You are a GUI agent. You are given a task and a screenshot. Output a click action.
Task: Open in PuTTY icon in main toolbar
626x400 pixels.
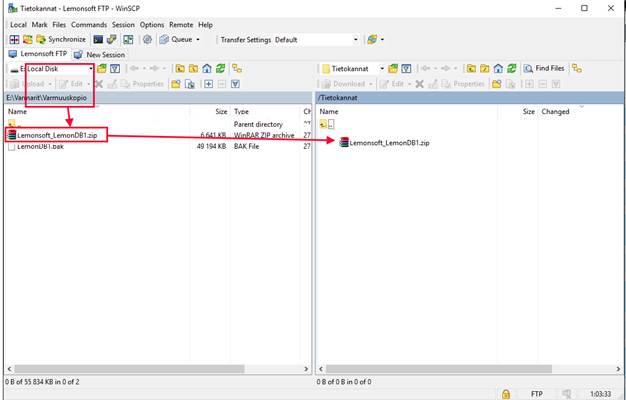coord(111,40)
